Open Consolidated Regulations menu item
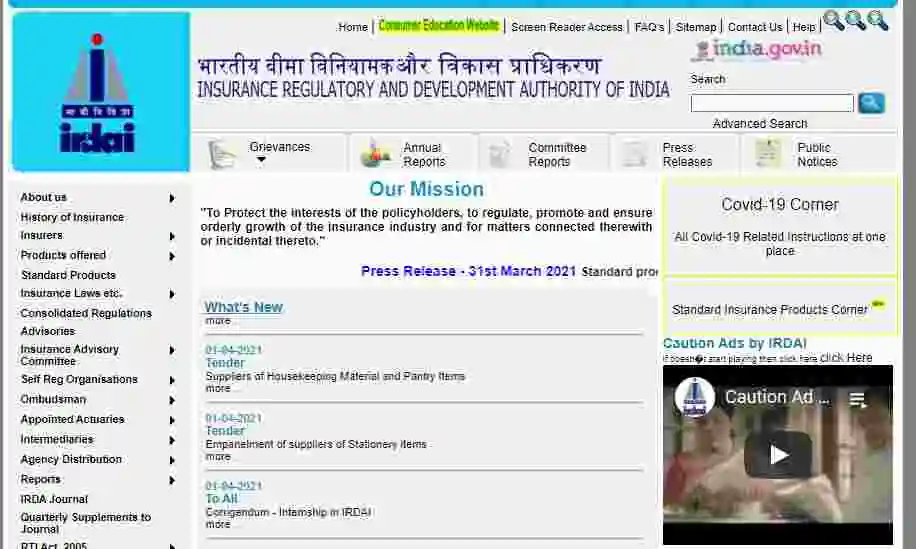916x549 pixels. click(x=86, y=314)
